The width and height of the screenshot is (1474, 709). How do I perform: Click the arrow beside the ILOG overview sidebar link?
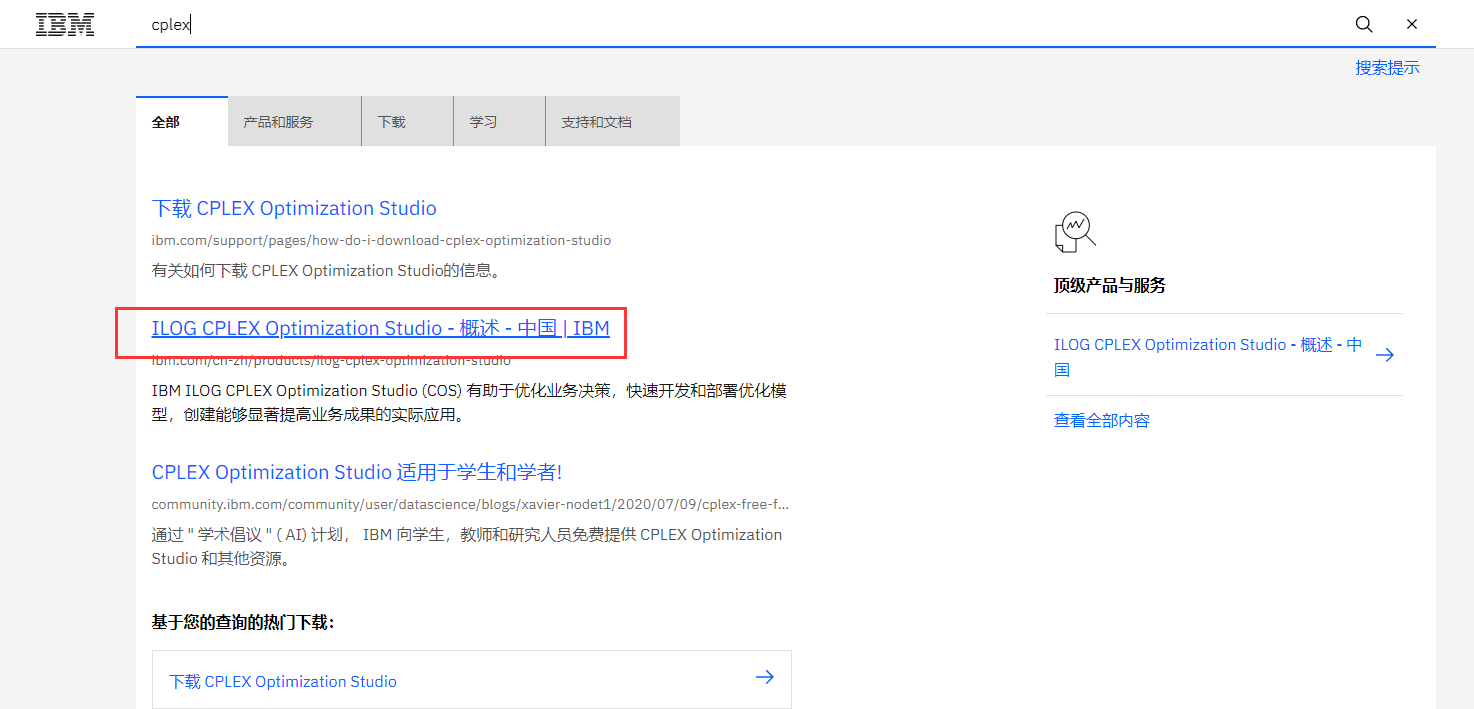[1385, 354]
